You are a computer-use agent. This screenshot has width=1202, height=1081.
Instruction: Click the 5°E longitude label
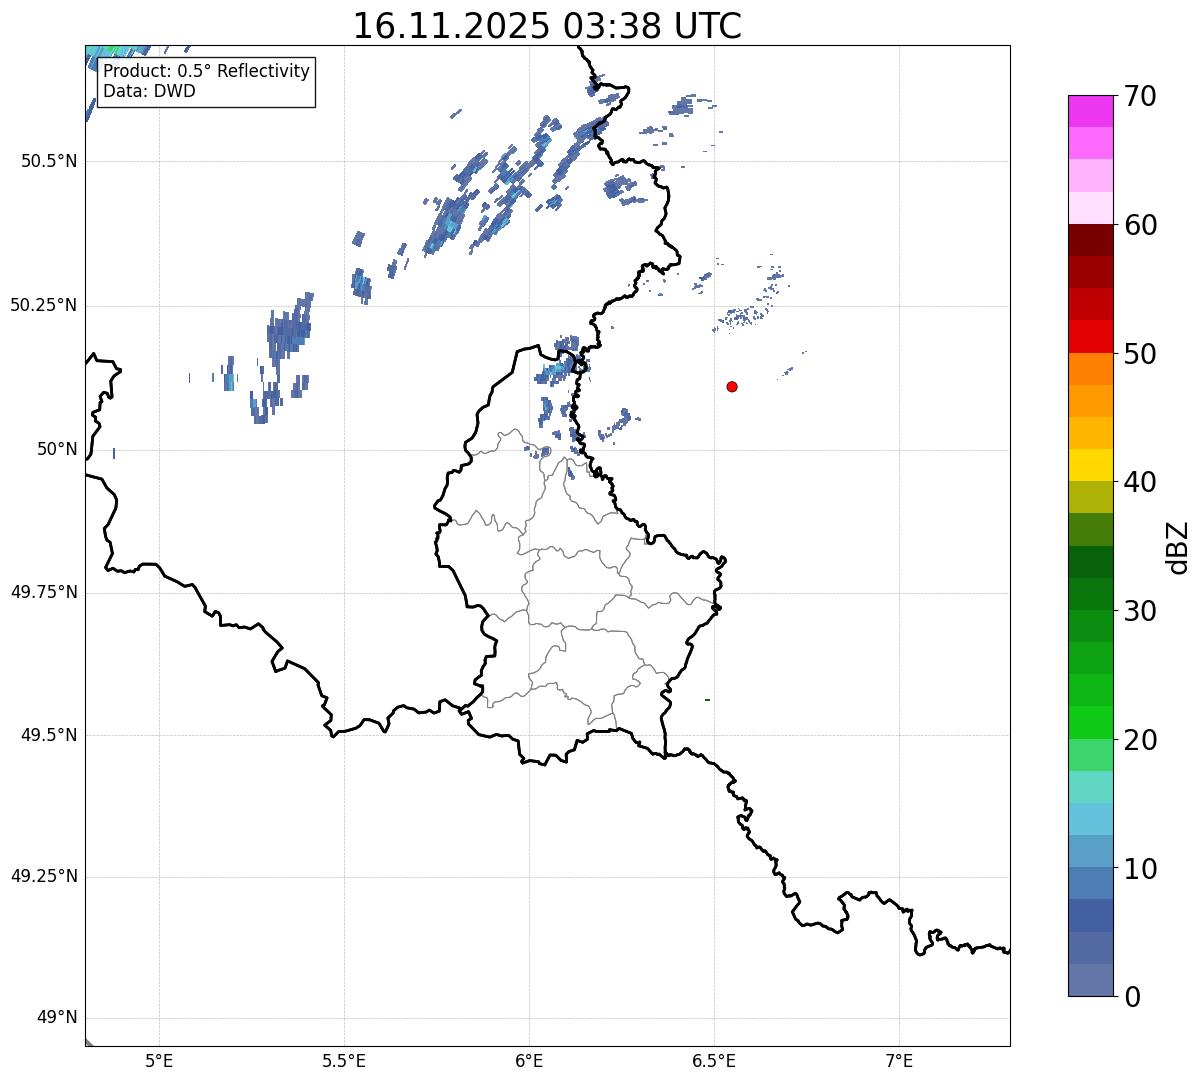[x=159, y=1061]
